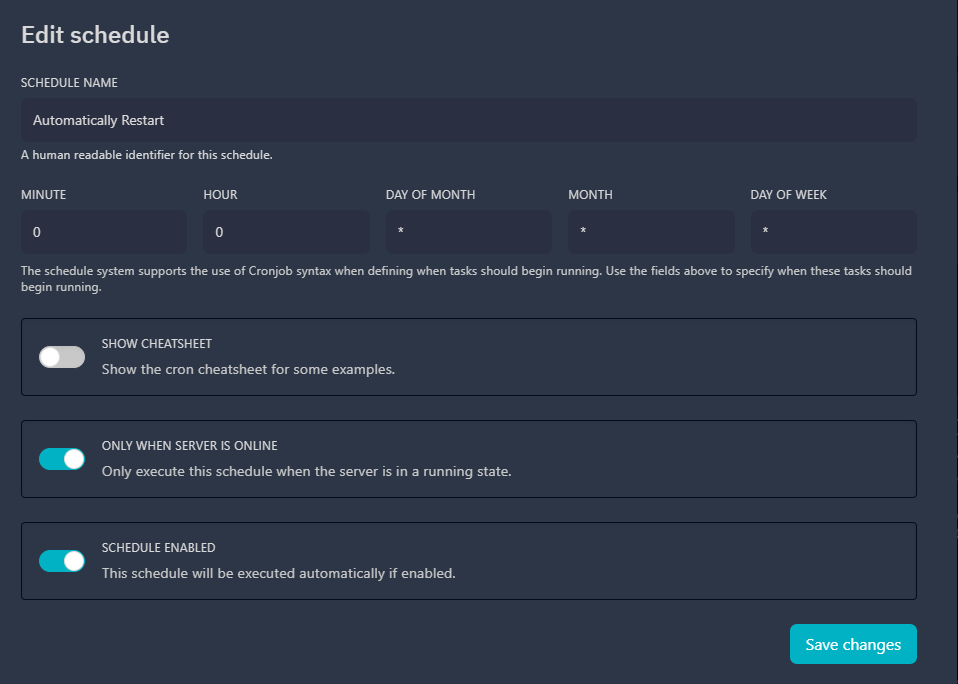The image size is (958, 684).
Task: Enable the Show Cheatsheet toggle
Action: (x=62, y=357)
